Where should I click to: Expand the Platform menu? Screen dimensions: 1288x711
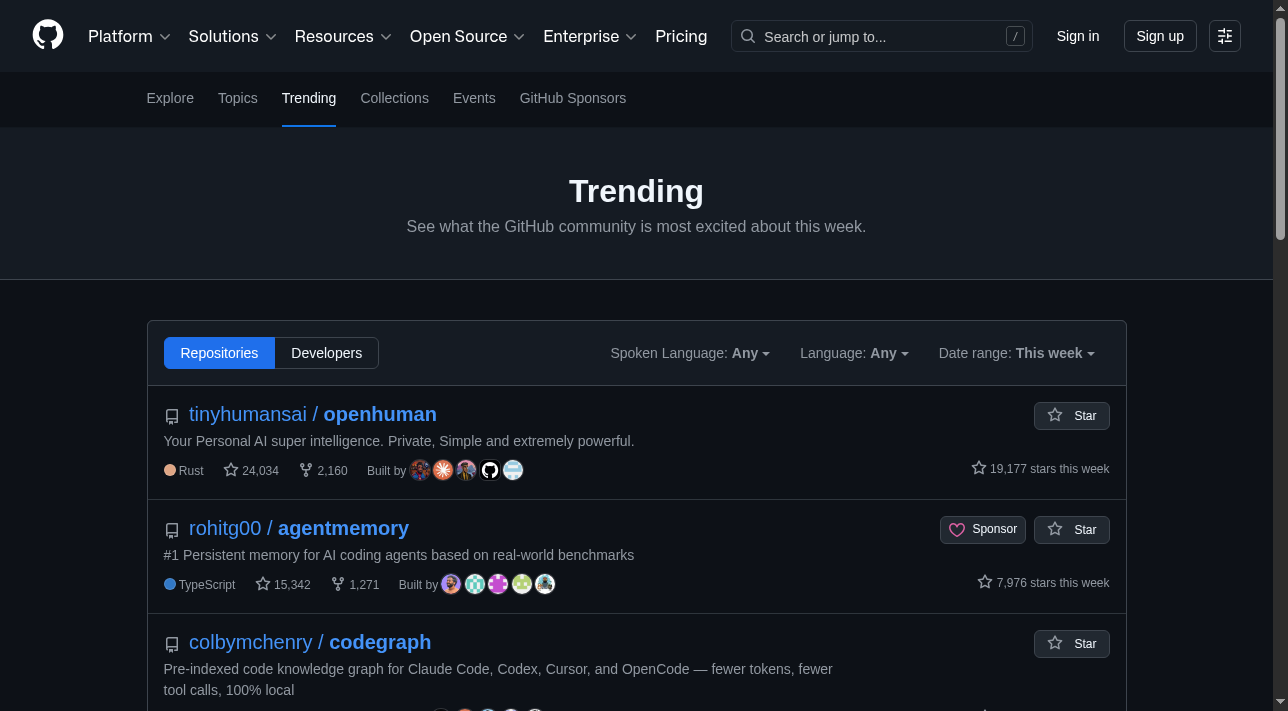point(129,36)
